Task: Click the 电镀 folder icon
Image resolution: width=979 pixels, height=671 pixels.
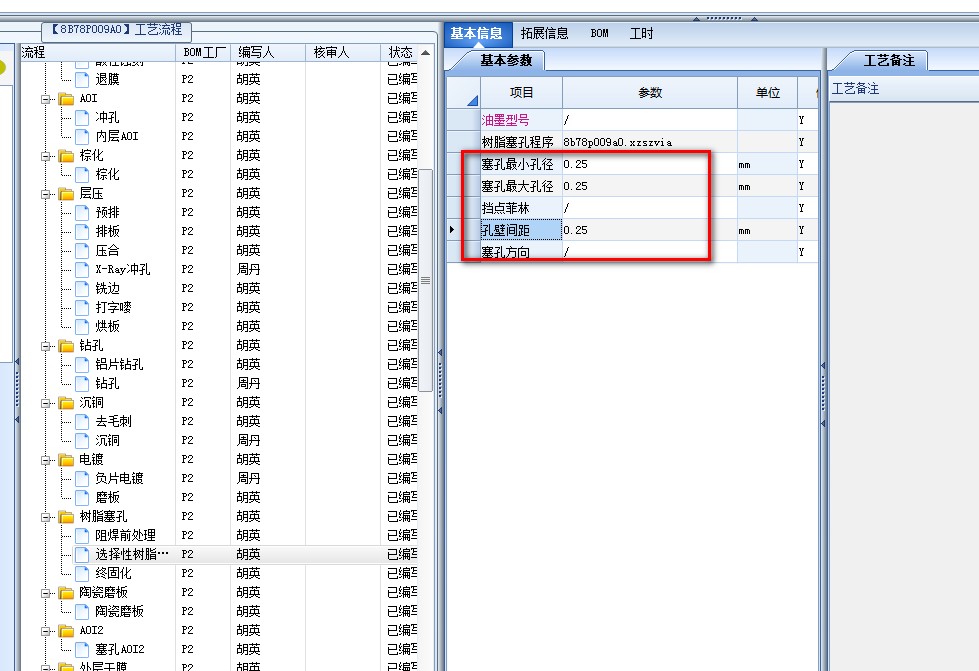Action: point(66,460)
